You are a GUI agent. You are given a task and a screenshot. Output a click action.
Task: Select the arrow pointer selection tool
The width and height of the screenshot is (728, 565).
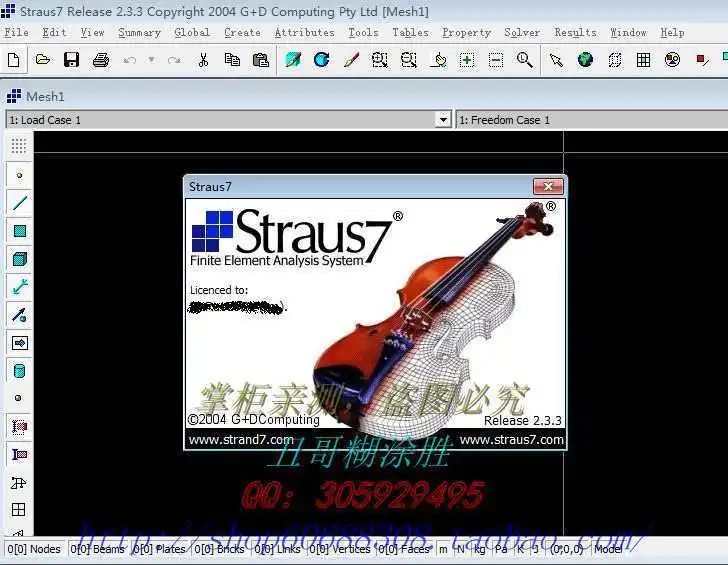click(556, 60)
